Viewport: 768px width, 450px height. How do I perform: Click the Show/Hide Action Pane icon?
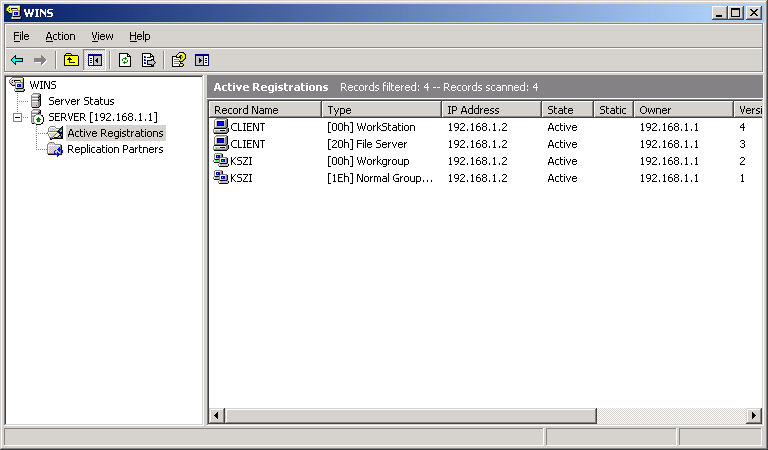tap(202, 60)
